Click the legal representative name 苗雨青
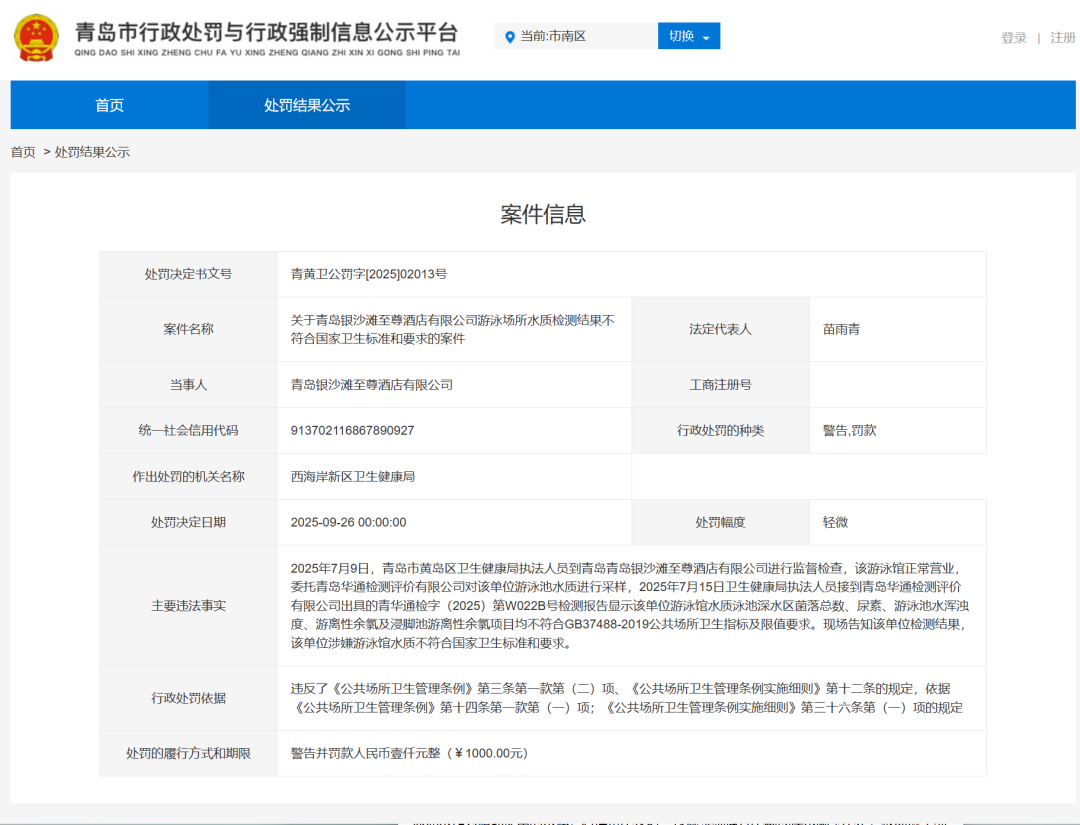1080x825 pixels. tap(841, 329)
